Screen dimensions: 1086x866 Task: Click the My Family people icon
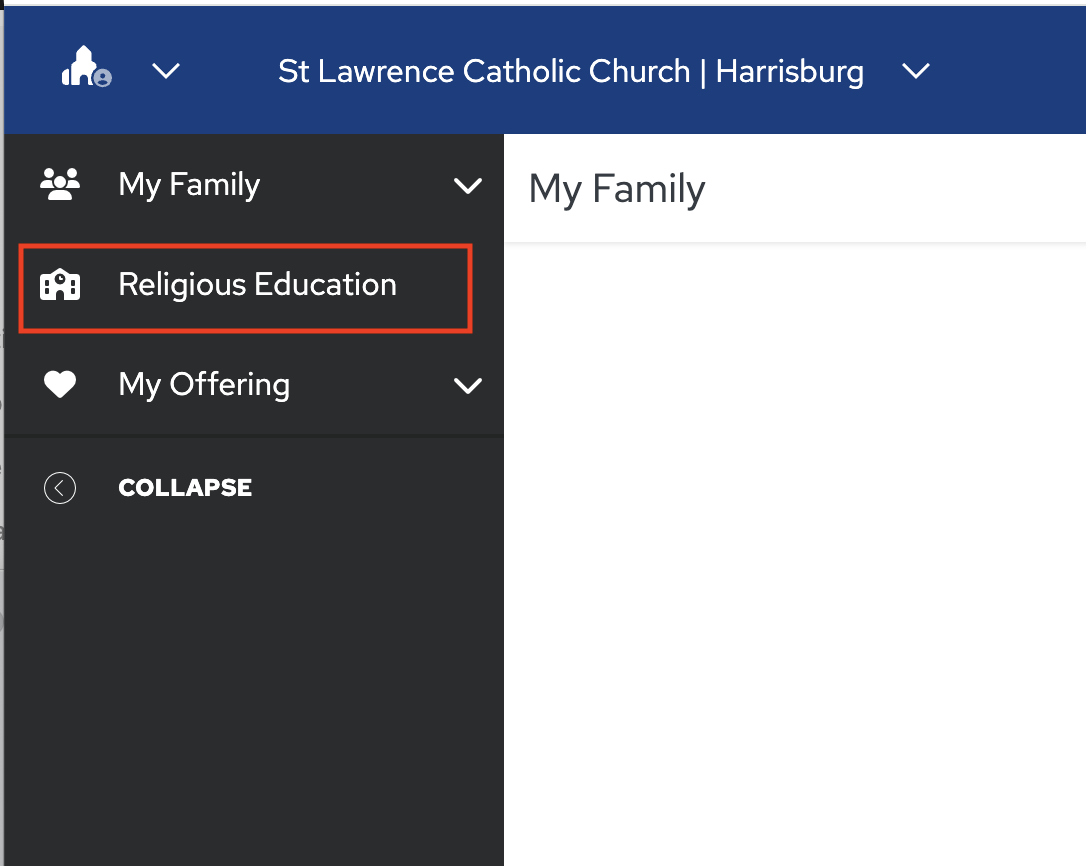click(x=60, y=185)
